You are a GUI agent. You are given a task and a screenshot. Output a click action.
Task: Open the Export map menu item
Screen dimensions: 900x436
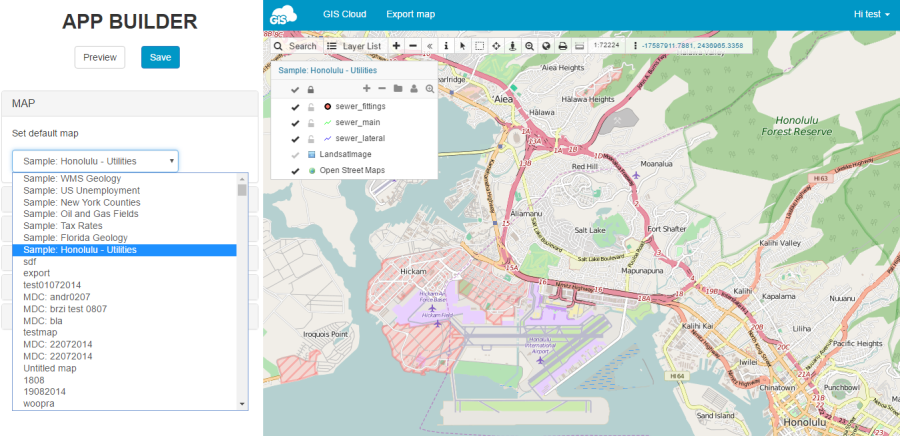(x=410, y=14)
